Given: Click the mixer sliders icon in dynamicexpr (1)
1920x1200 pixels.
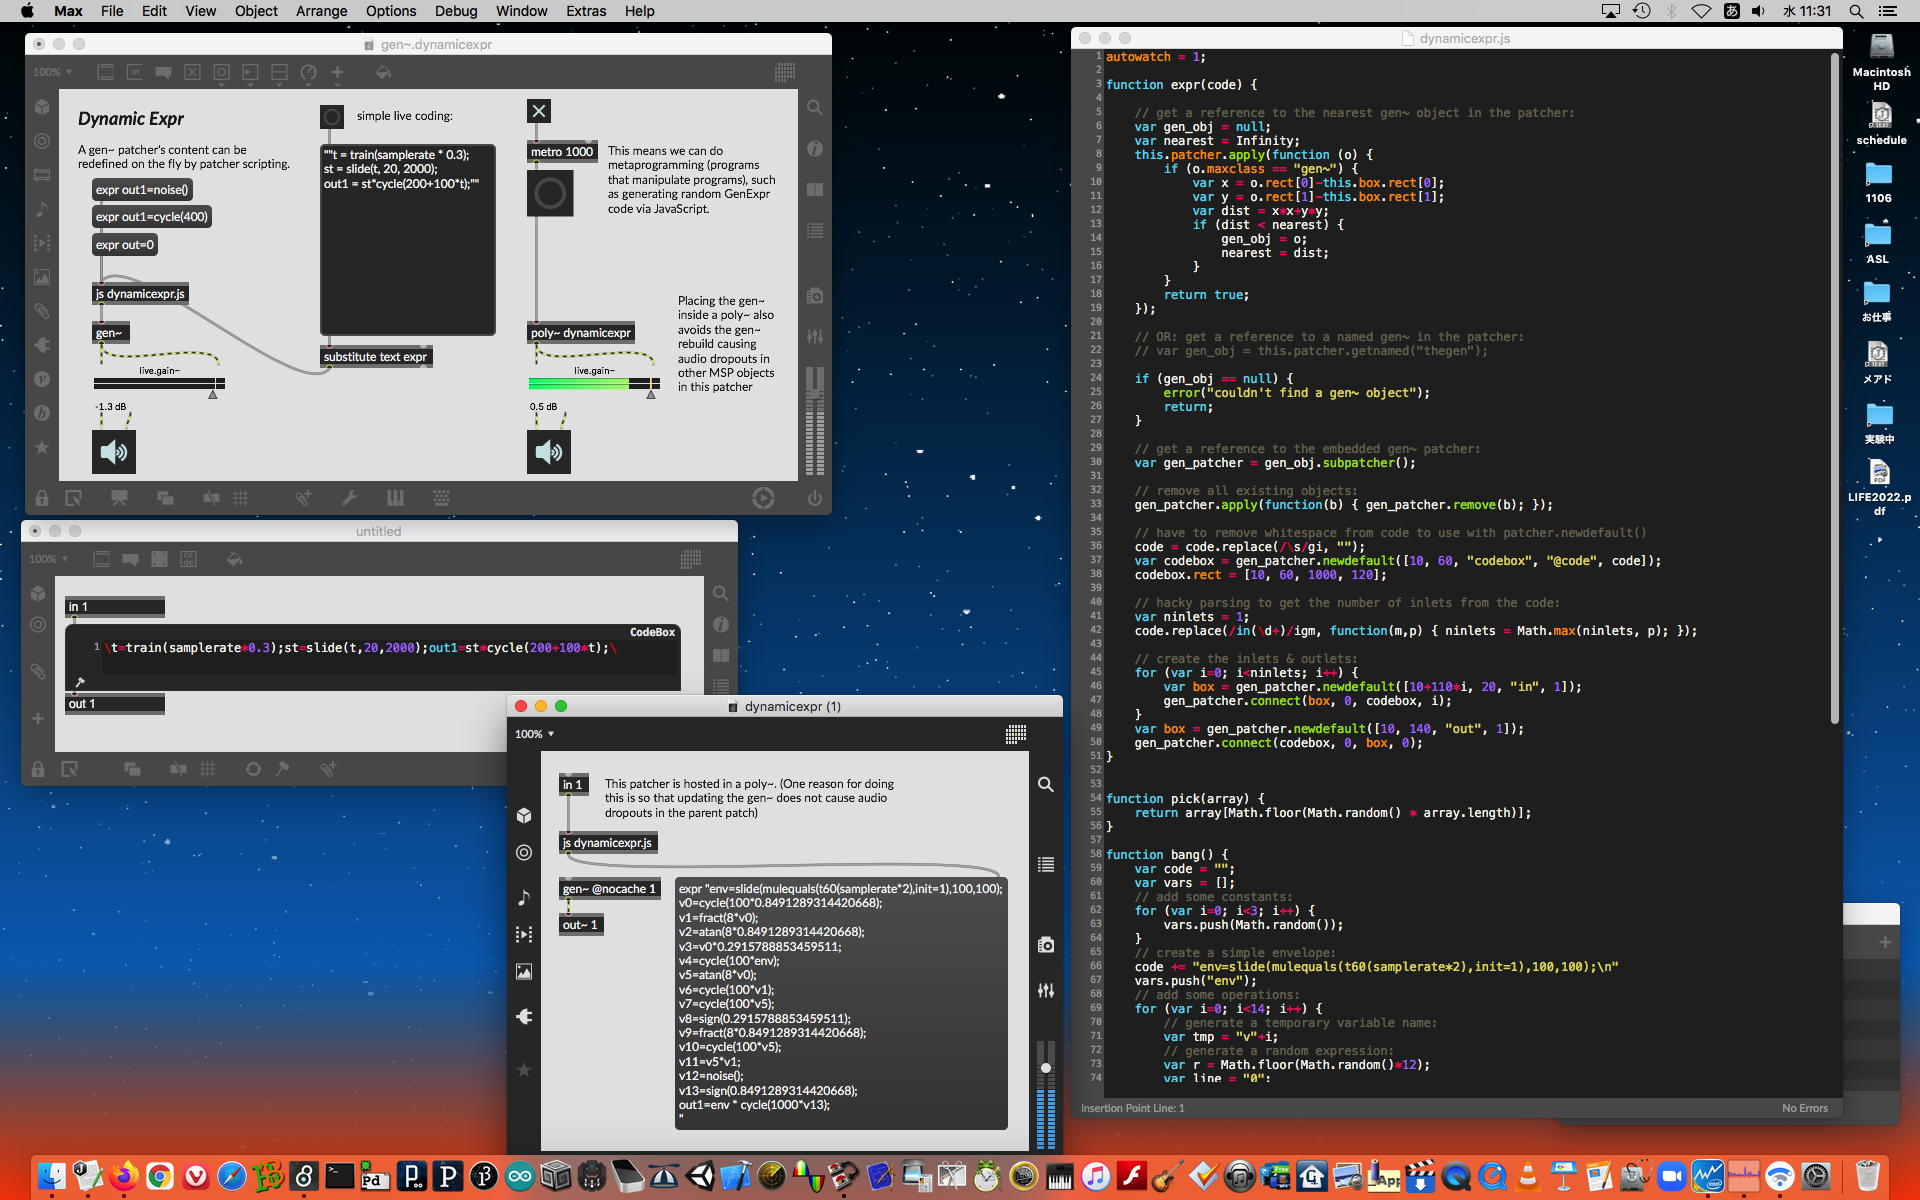Looking at the screenshot, I should tap(1045, 990).
